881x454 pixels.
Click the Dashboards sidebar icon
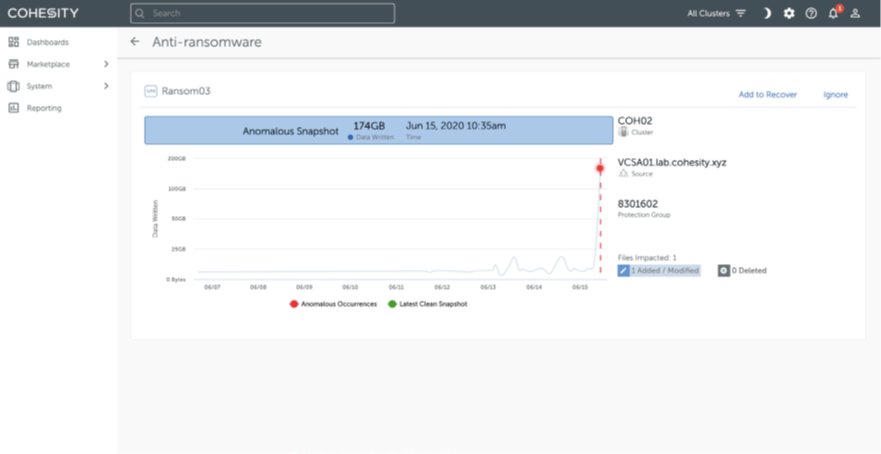(13, 42)
